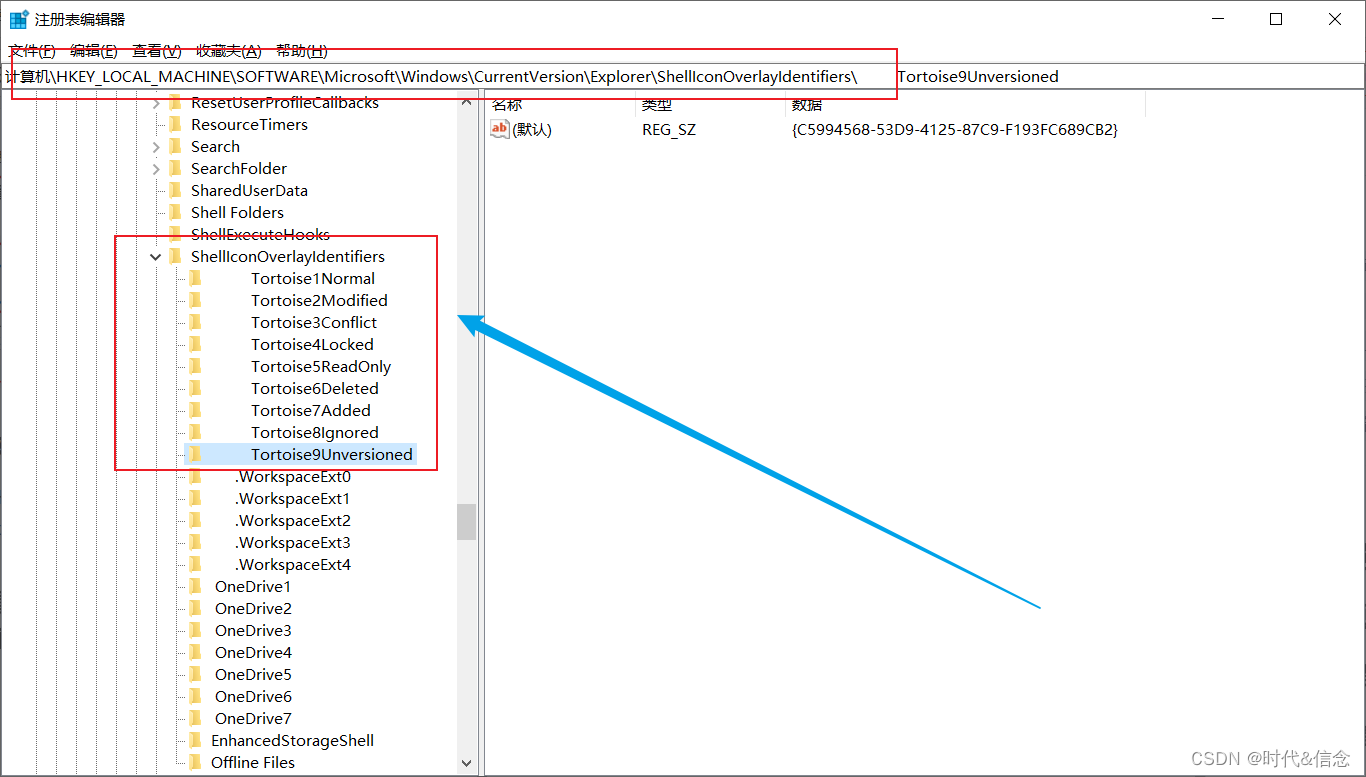Click the folder icon beside .WorkspaceExt2
Viewport: 1366px width, 777px height.
click(x=196, y=520)
